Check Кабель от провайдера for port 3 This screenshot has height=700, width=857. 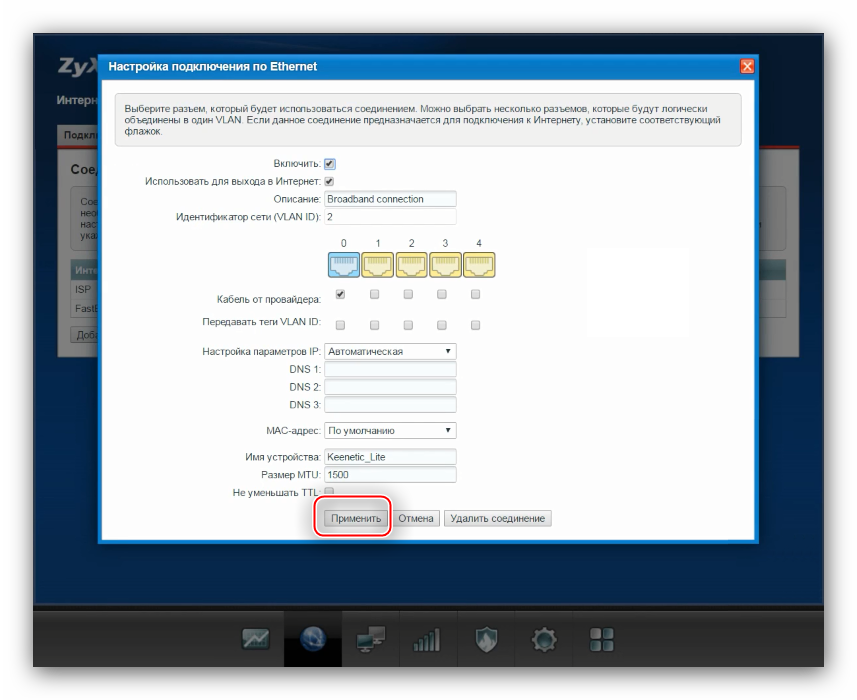(442, 295)
